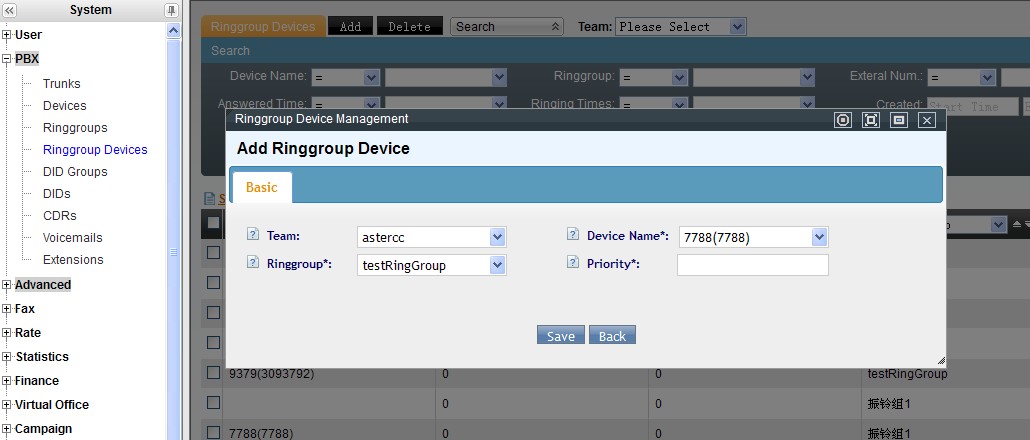Select the Basic tab
The image size is (1030, 440).
262,187
